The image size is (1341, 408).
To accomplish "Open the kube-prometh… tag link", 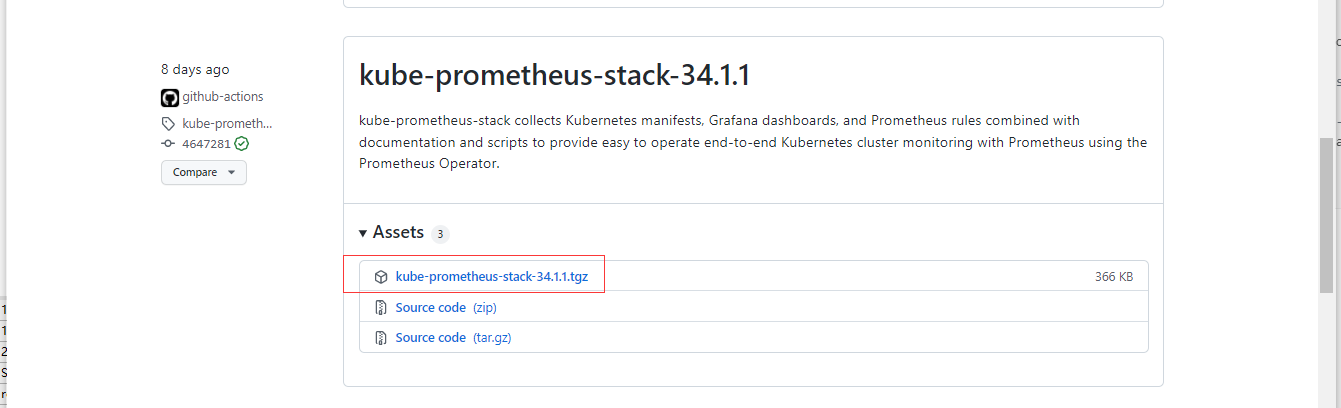I will pos(227,124).
